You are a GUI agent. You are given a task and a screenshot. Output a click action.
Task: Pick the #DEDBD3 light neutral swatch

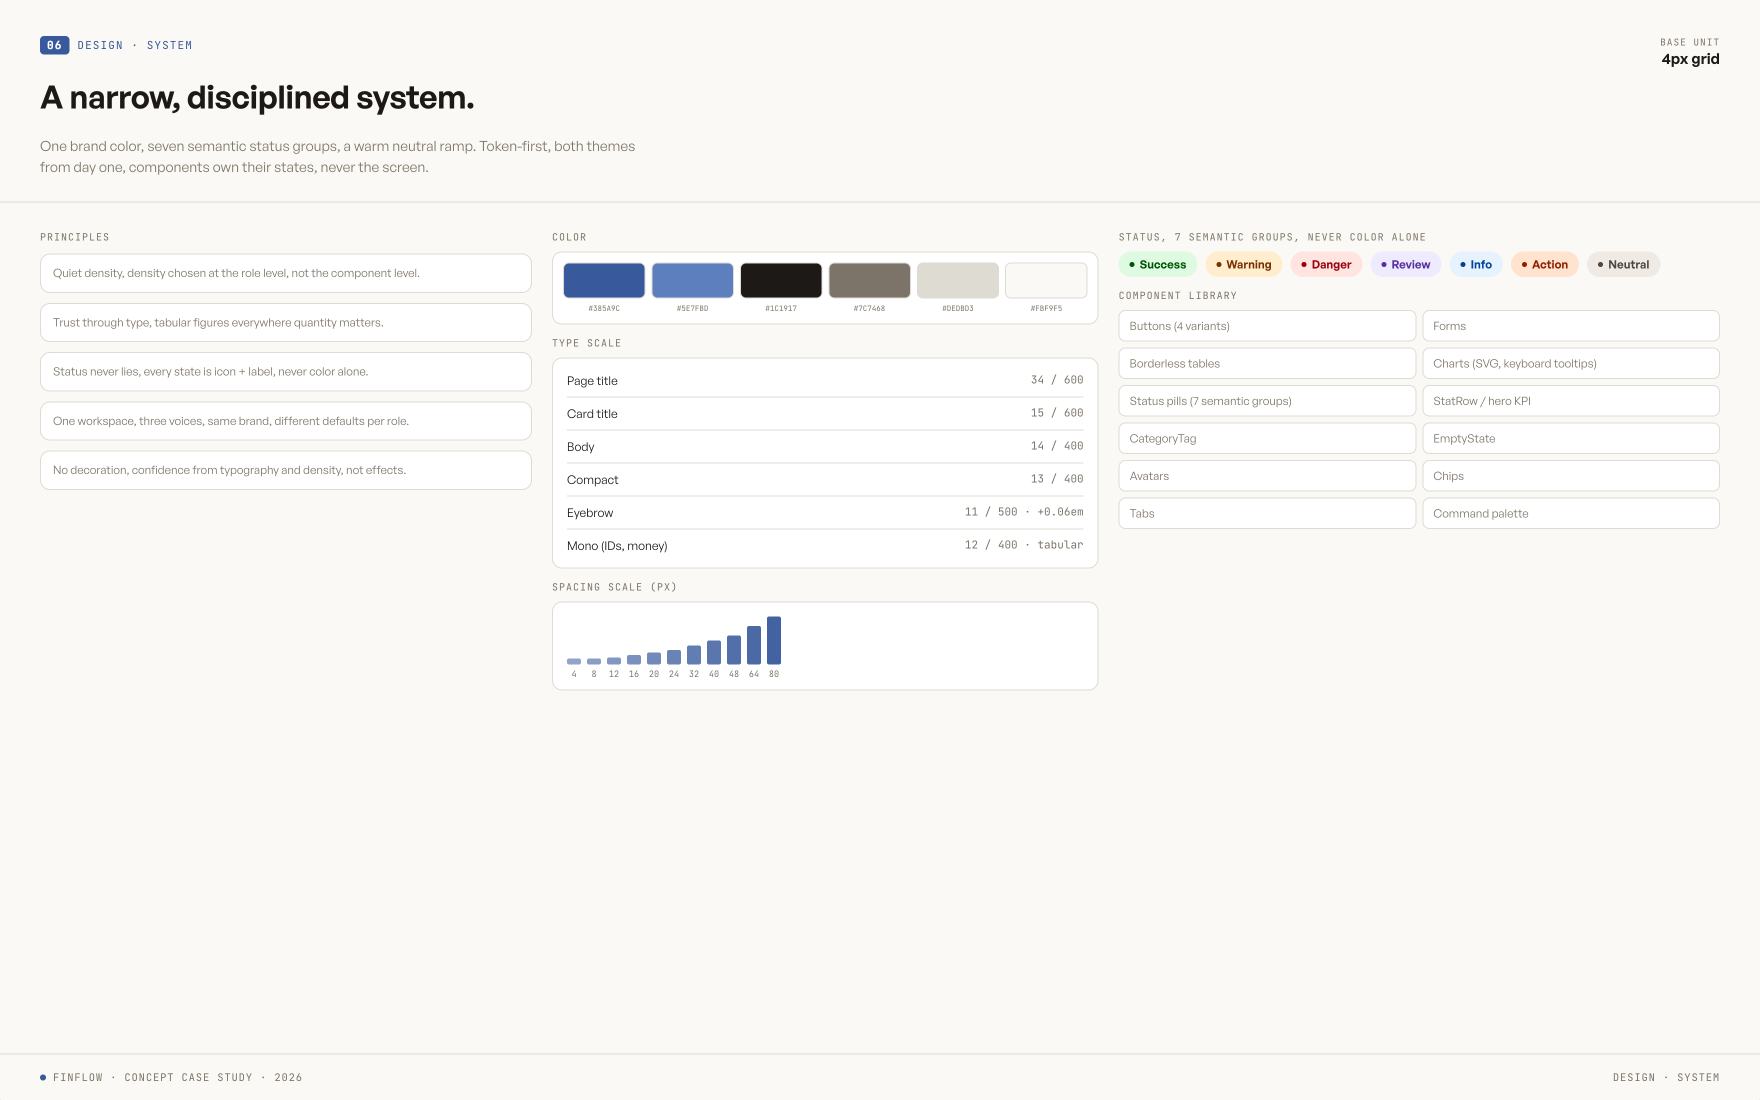click(x=958, y=280)
